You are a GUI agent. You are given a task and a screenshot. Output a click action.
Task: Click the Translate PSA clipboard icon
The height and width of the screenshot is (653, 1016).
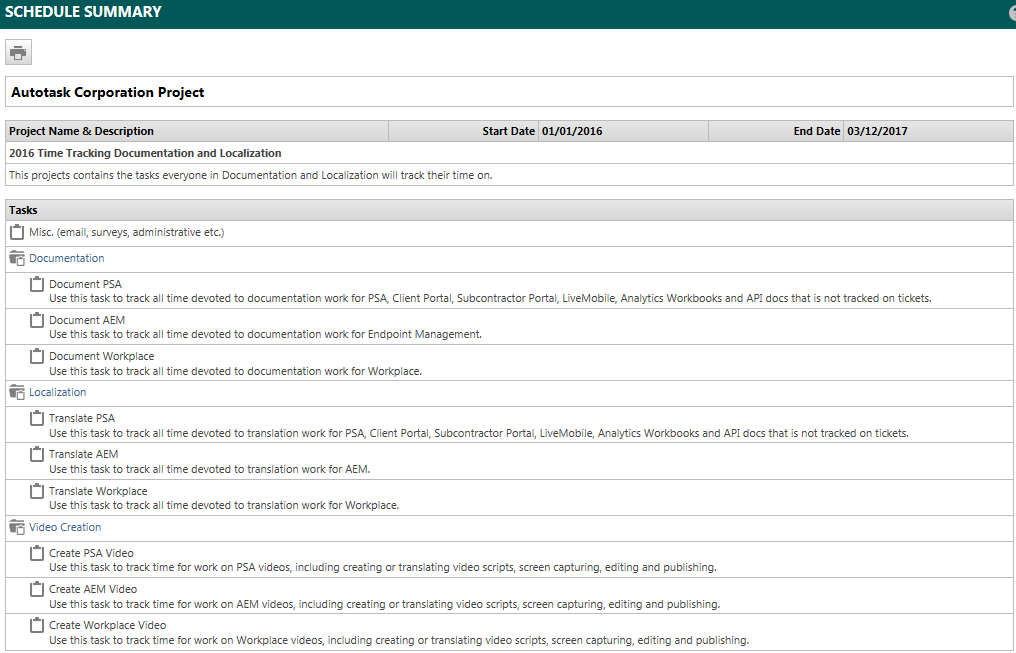coord(38,418)
